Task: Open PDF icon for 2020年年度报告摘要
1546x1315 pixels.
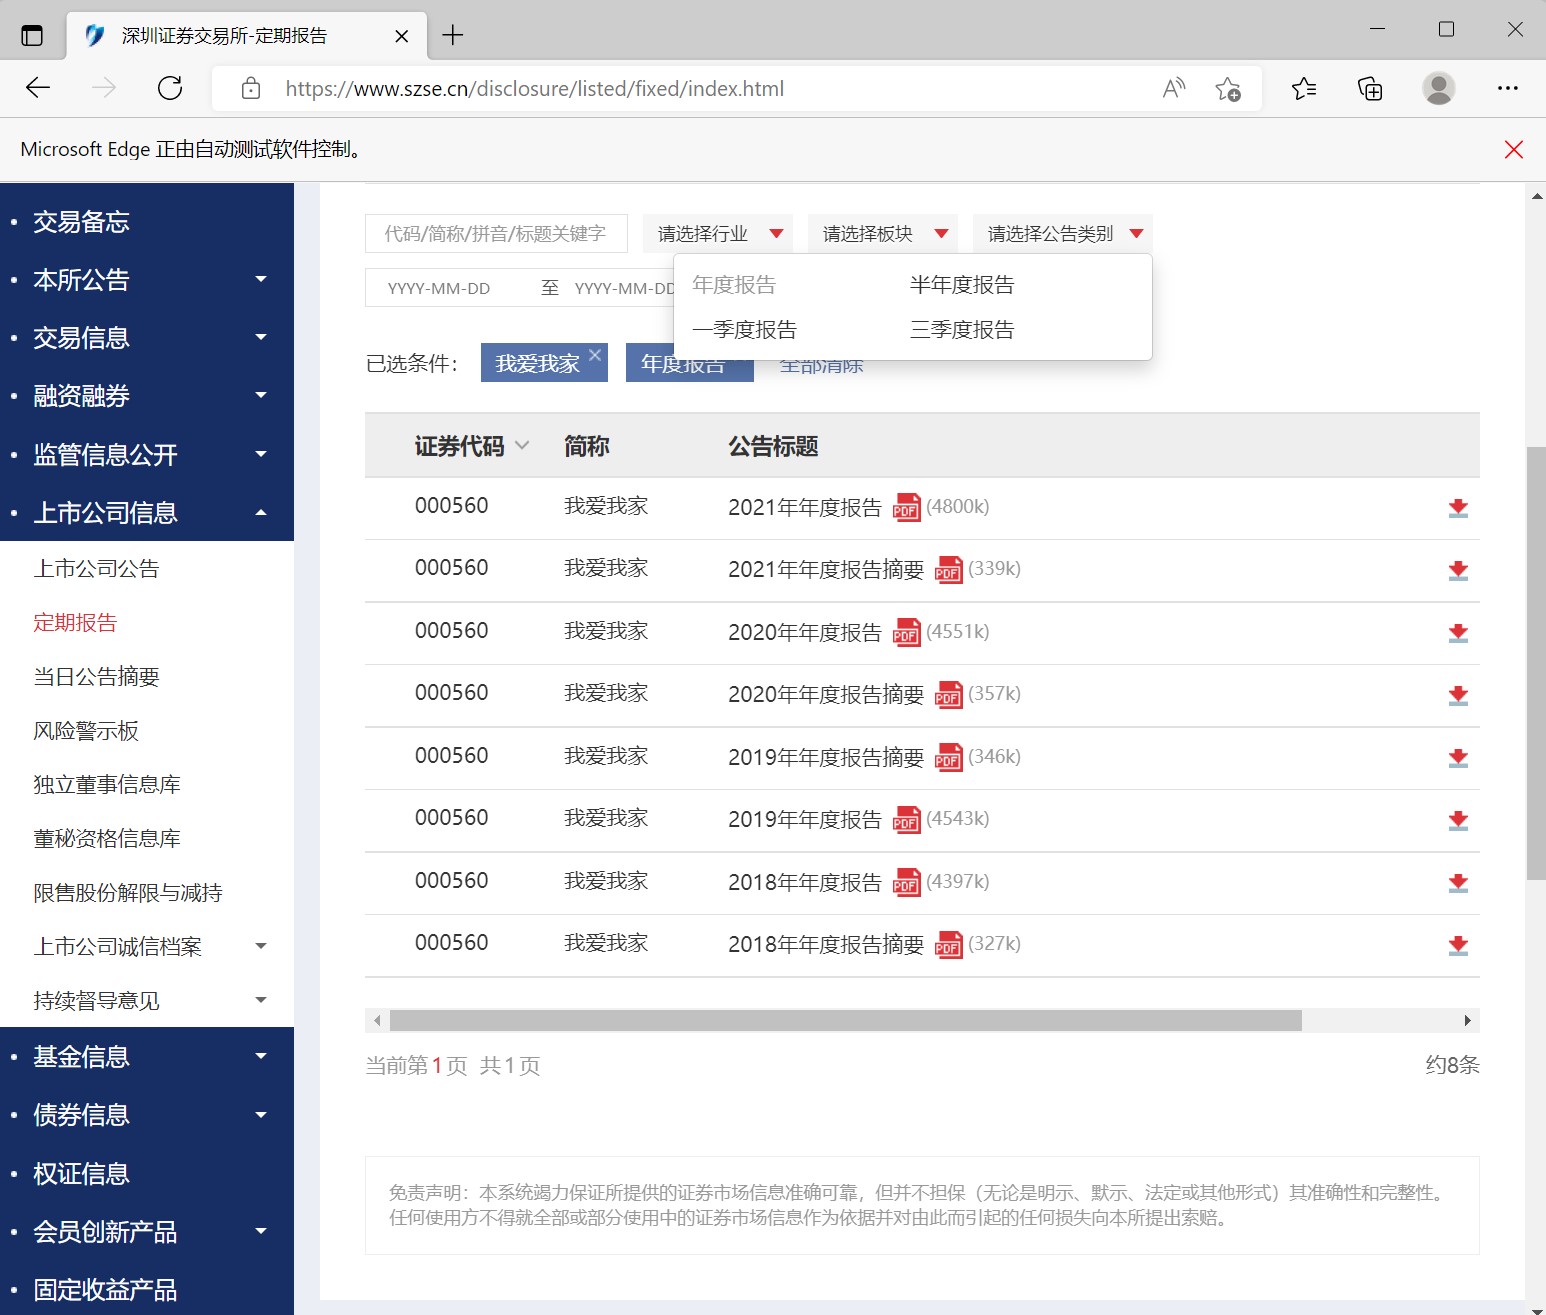Action: coord(948,694)
